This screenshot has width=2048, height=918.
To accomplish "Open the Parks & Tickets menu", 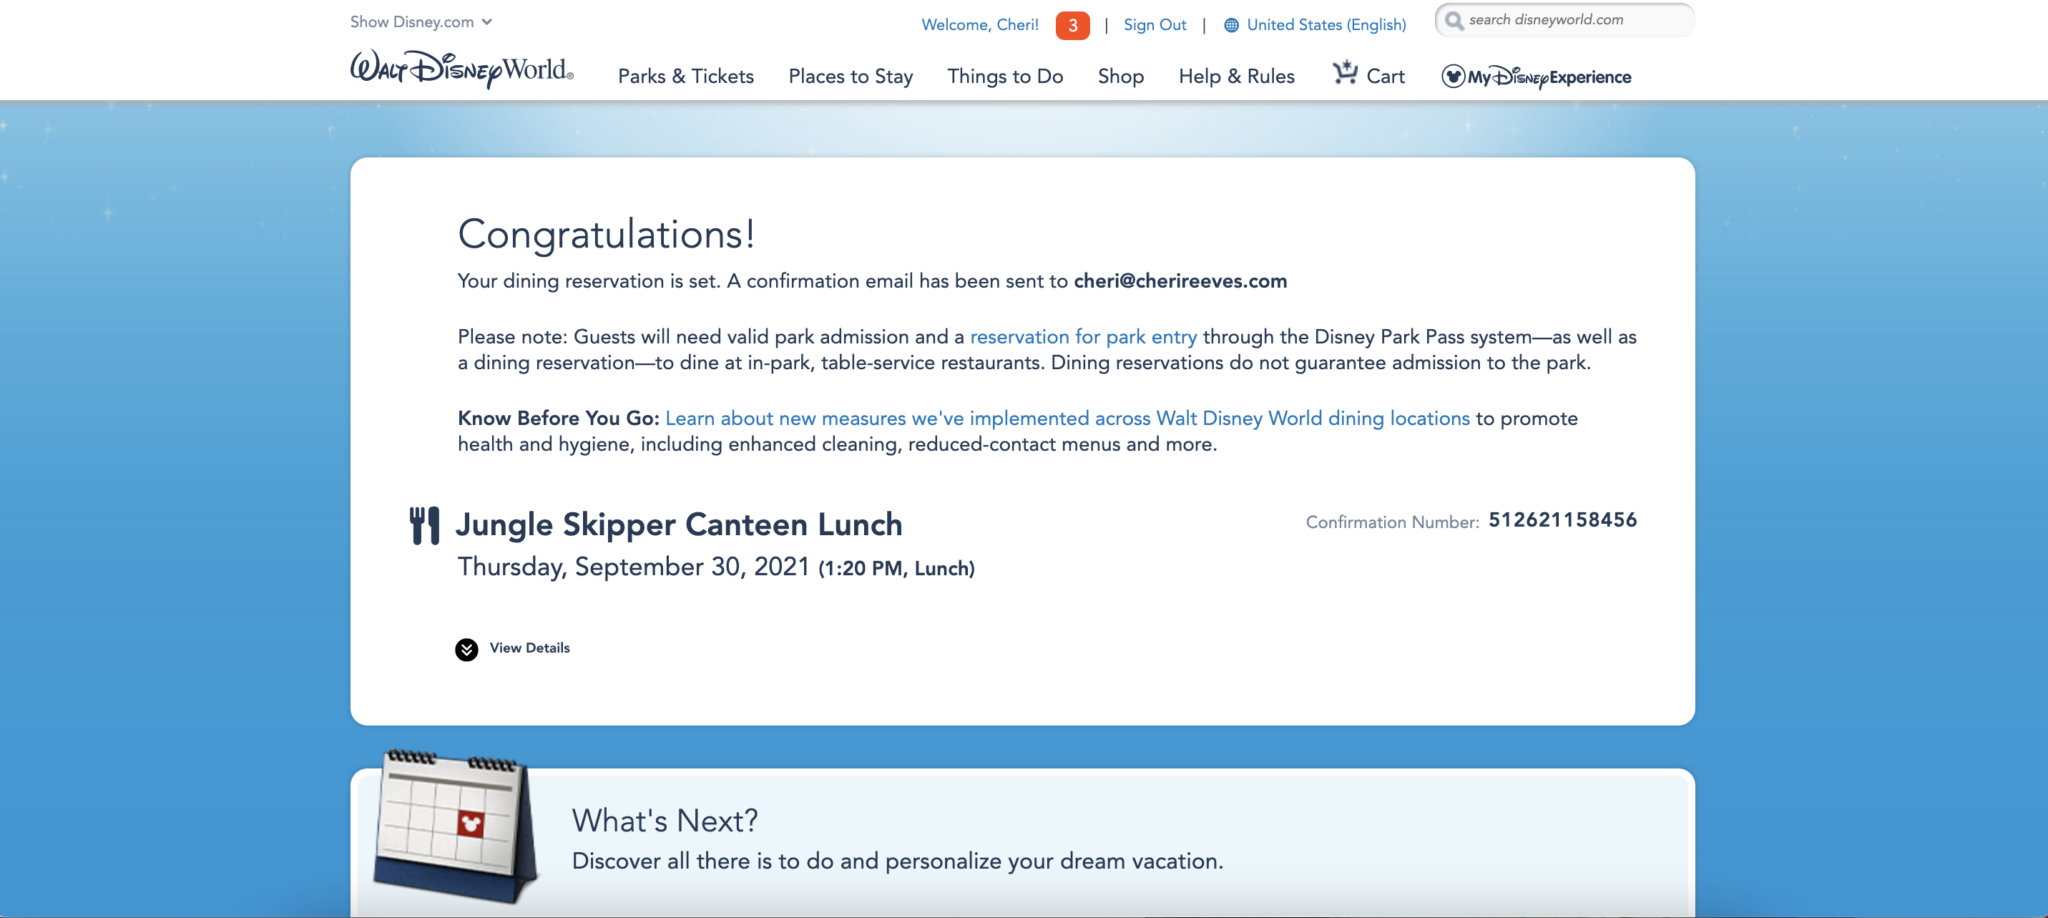I will pos(686,76).
